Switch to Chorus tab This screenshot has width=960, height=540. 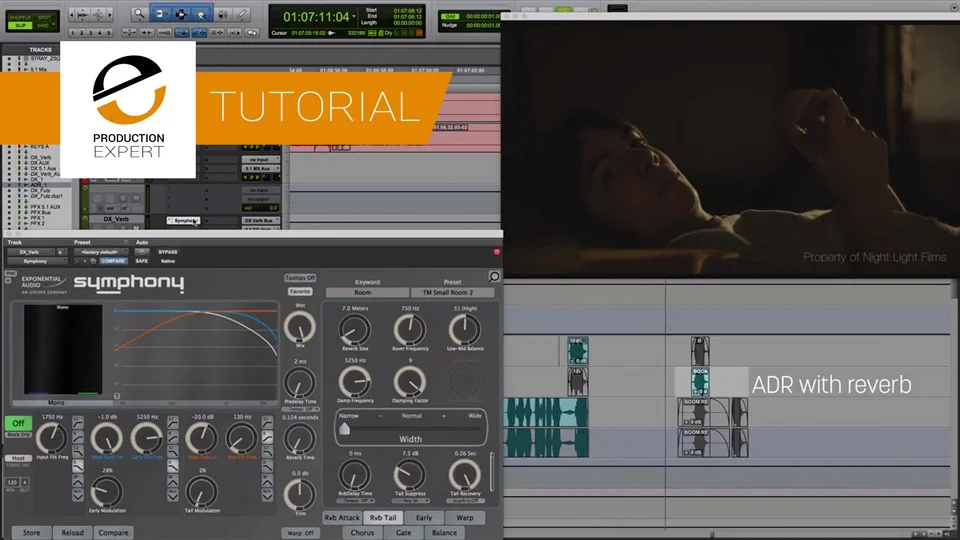[362, 533]
